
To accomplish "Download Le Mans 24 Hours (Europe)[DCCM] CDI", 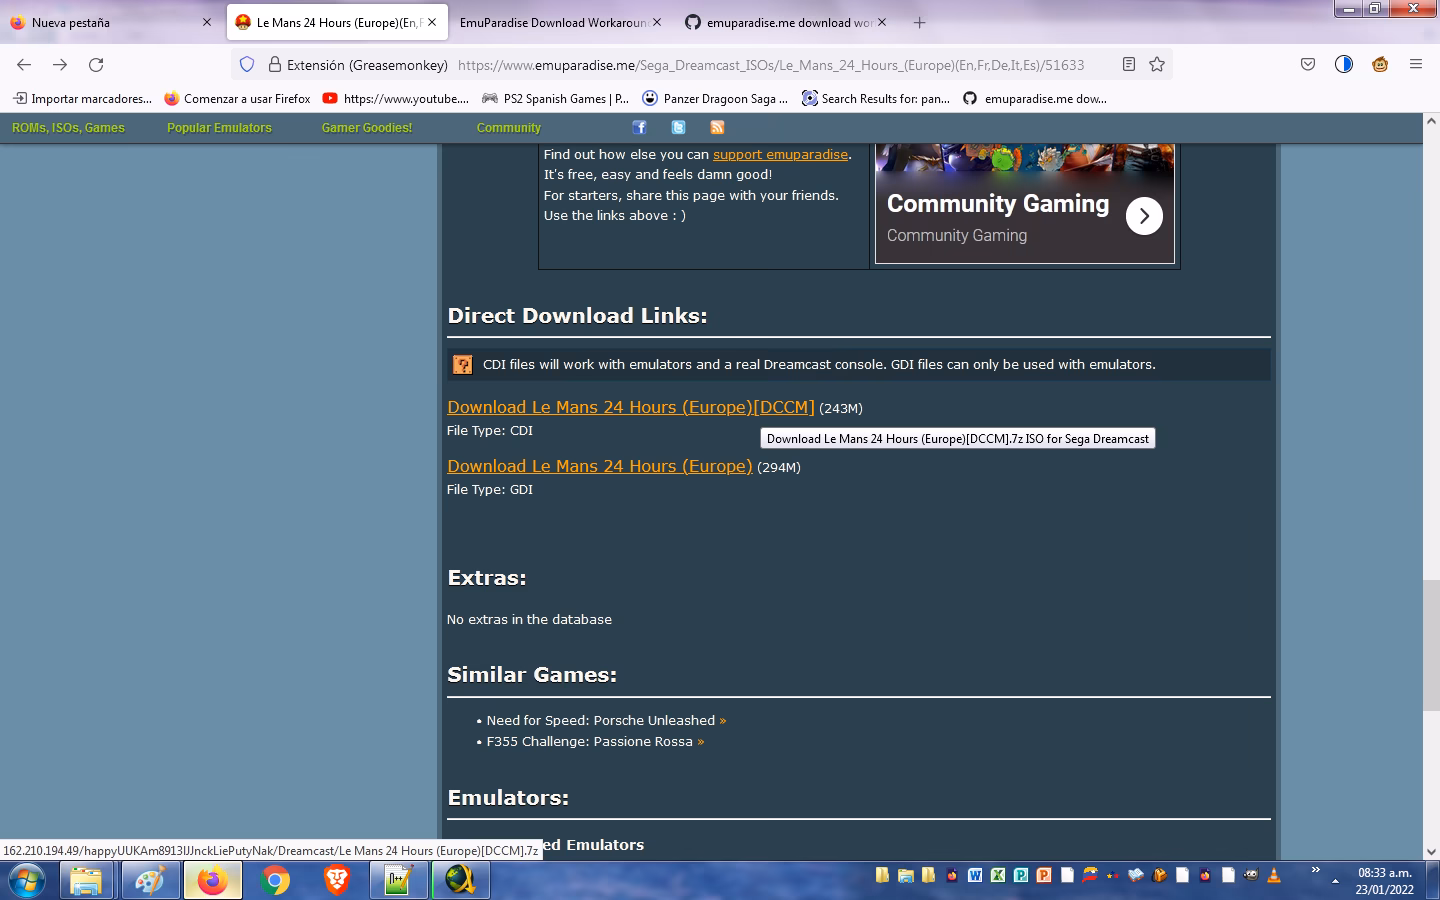I will 631,407.
